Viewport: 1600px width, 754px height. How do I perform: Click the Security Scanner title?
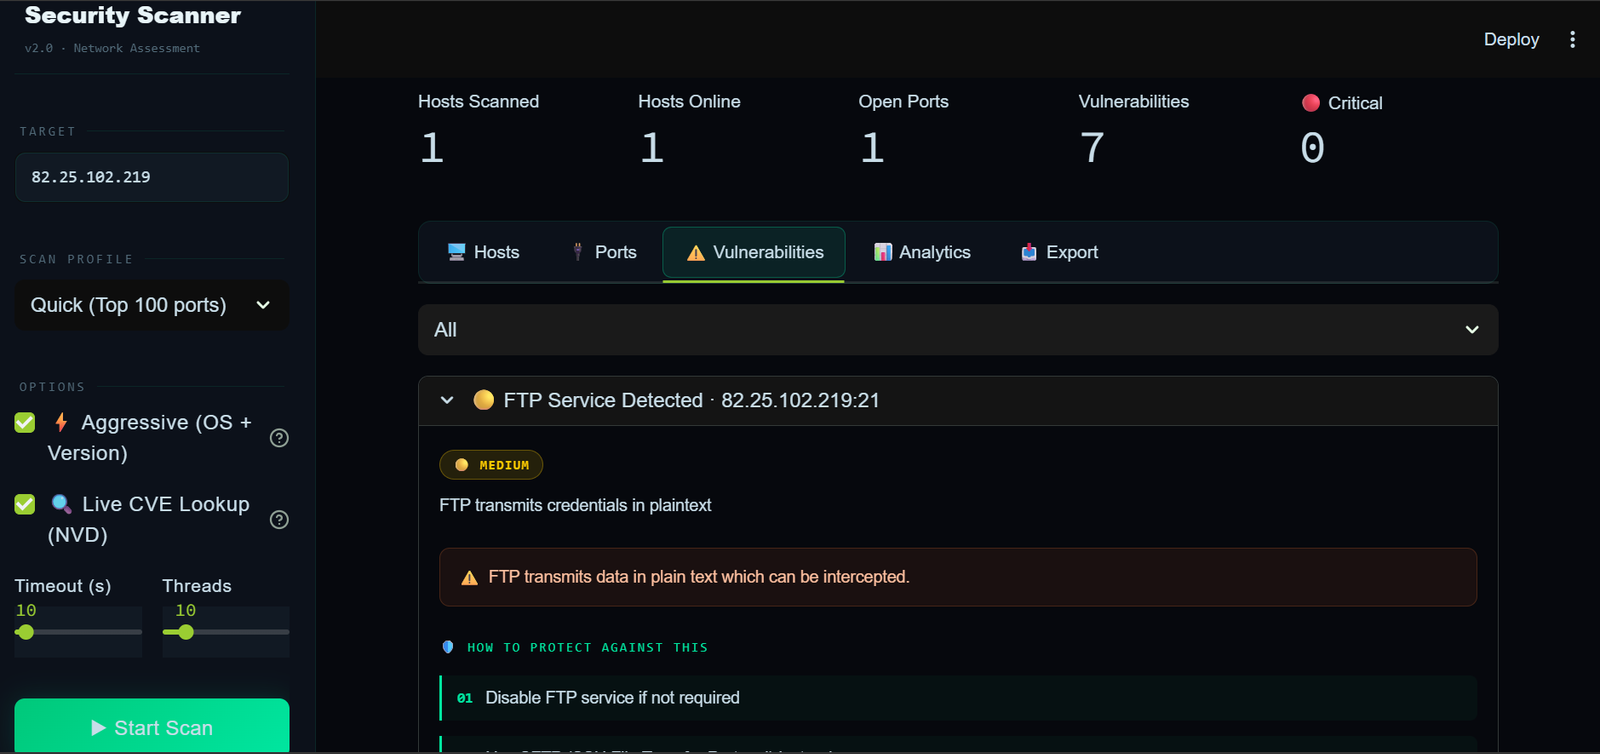(x=133, y=15)
